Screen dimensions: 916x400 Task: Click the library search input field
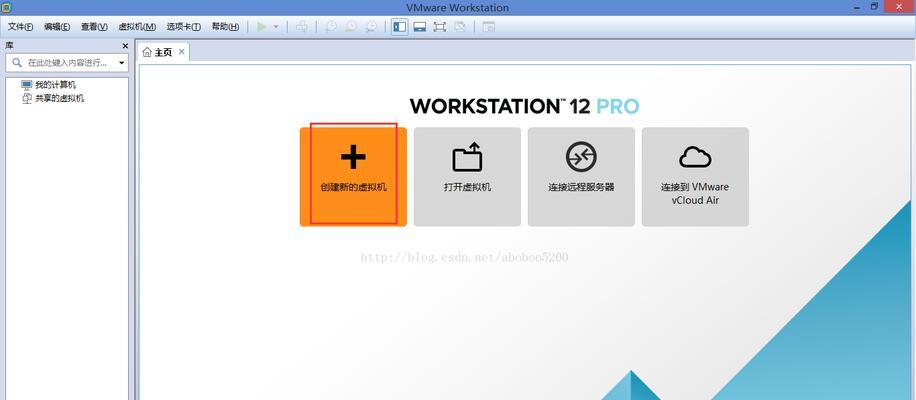point(67,63)
